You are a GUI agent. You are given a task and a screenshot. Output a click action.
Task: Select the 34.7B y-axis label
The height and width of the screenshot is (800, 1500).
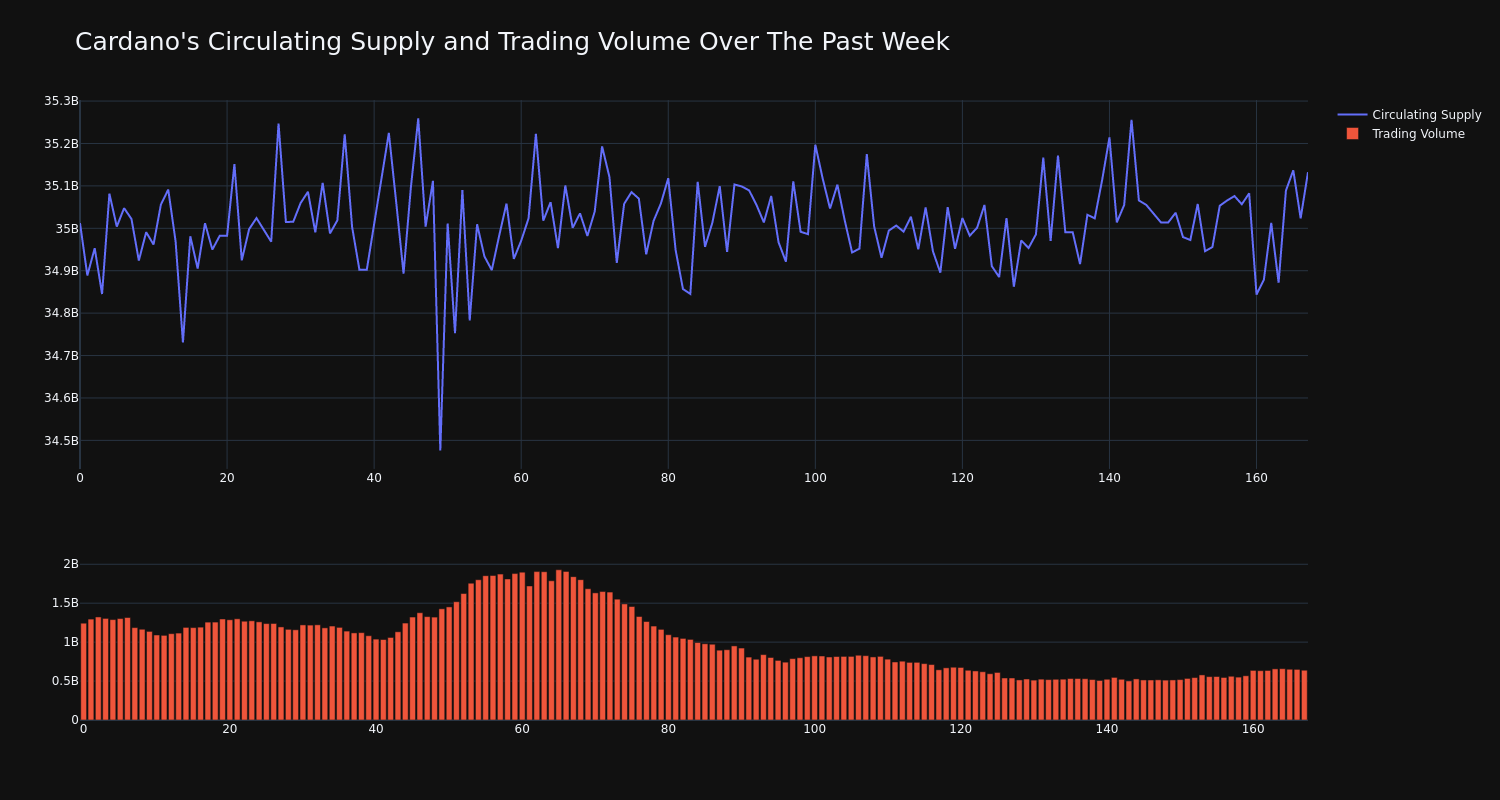(61, 356)
